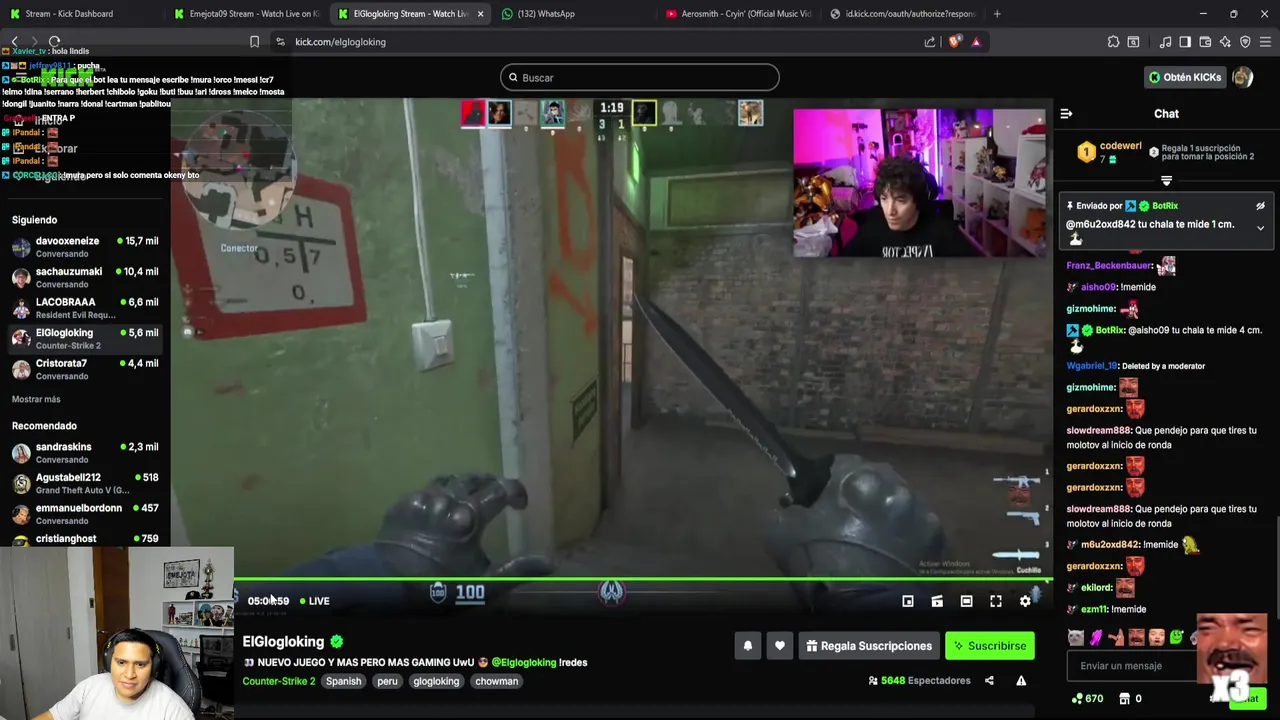Open emanuelbordonn recommended channel
This screenshot has height=720, width=1280.
point(85,514)
